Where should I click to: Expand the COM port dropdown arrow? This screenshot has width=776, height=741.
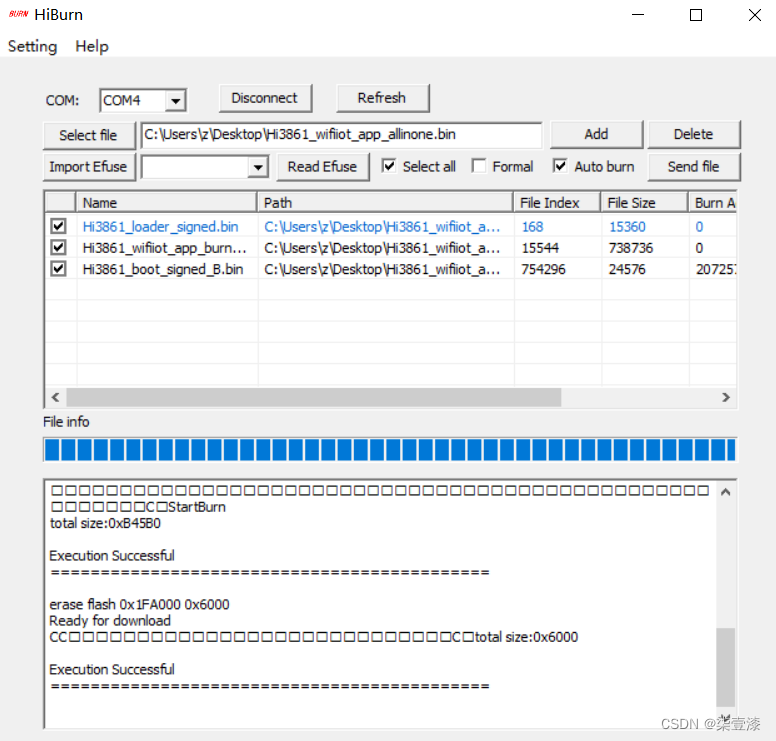pyautogui.click(x=175, y=100)
